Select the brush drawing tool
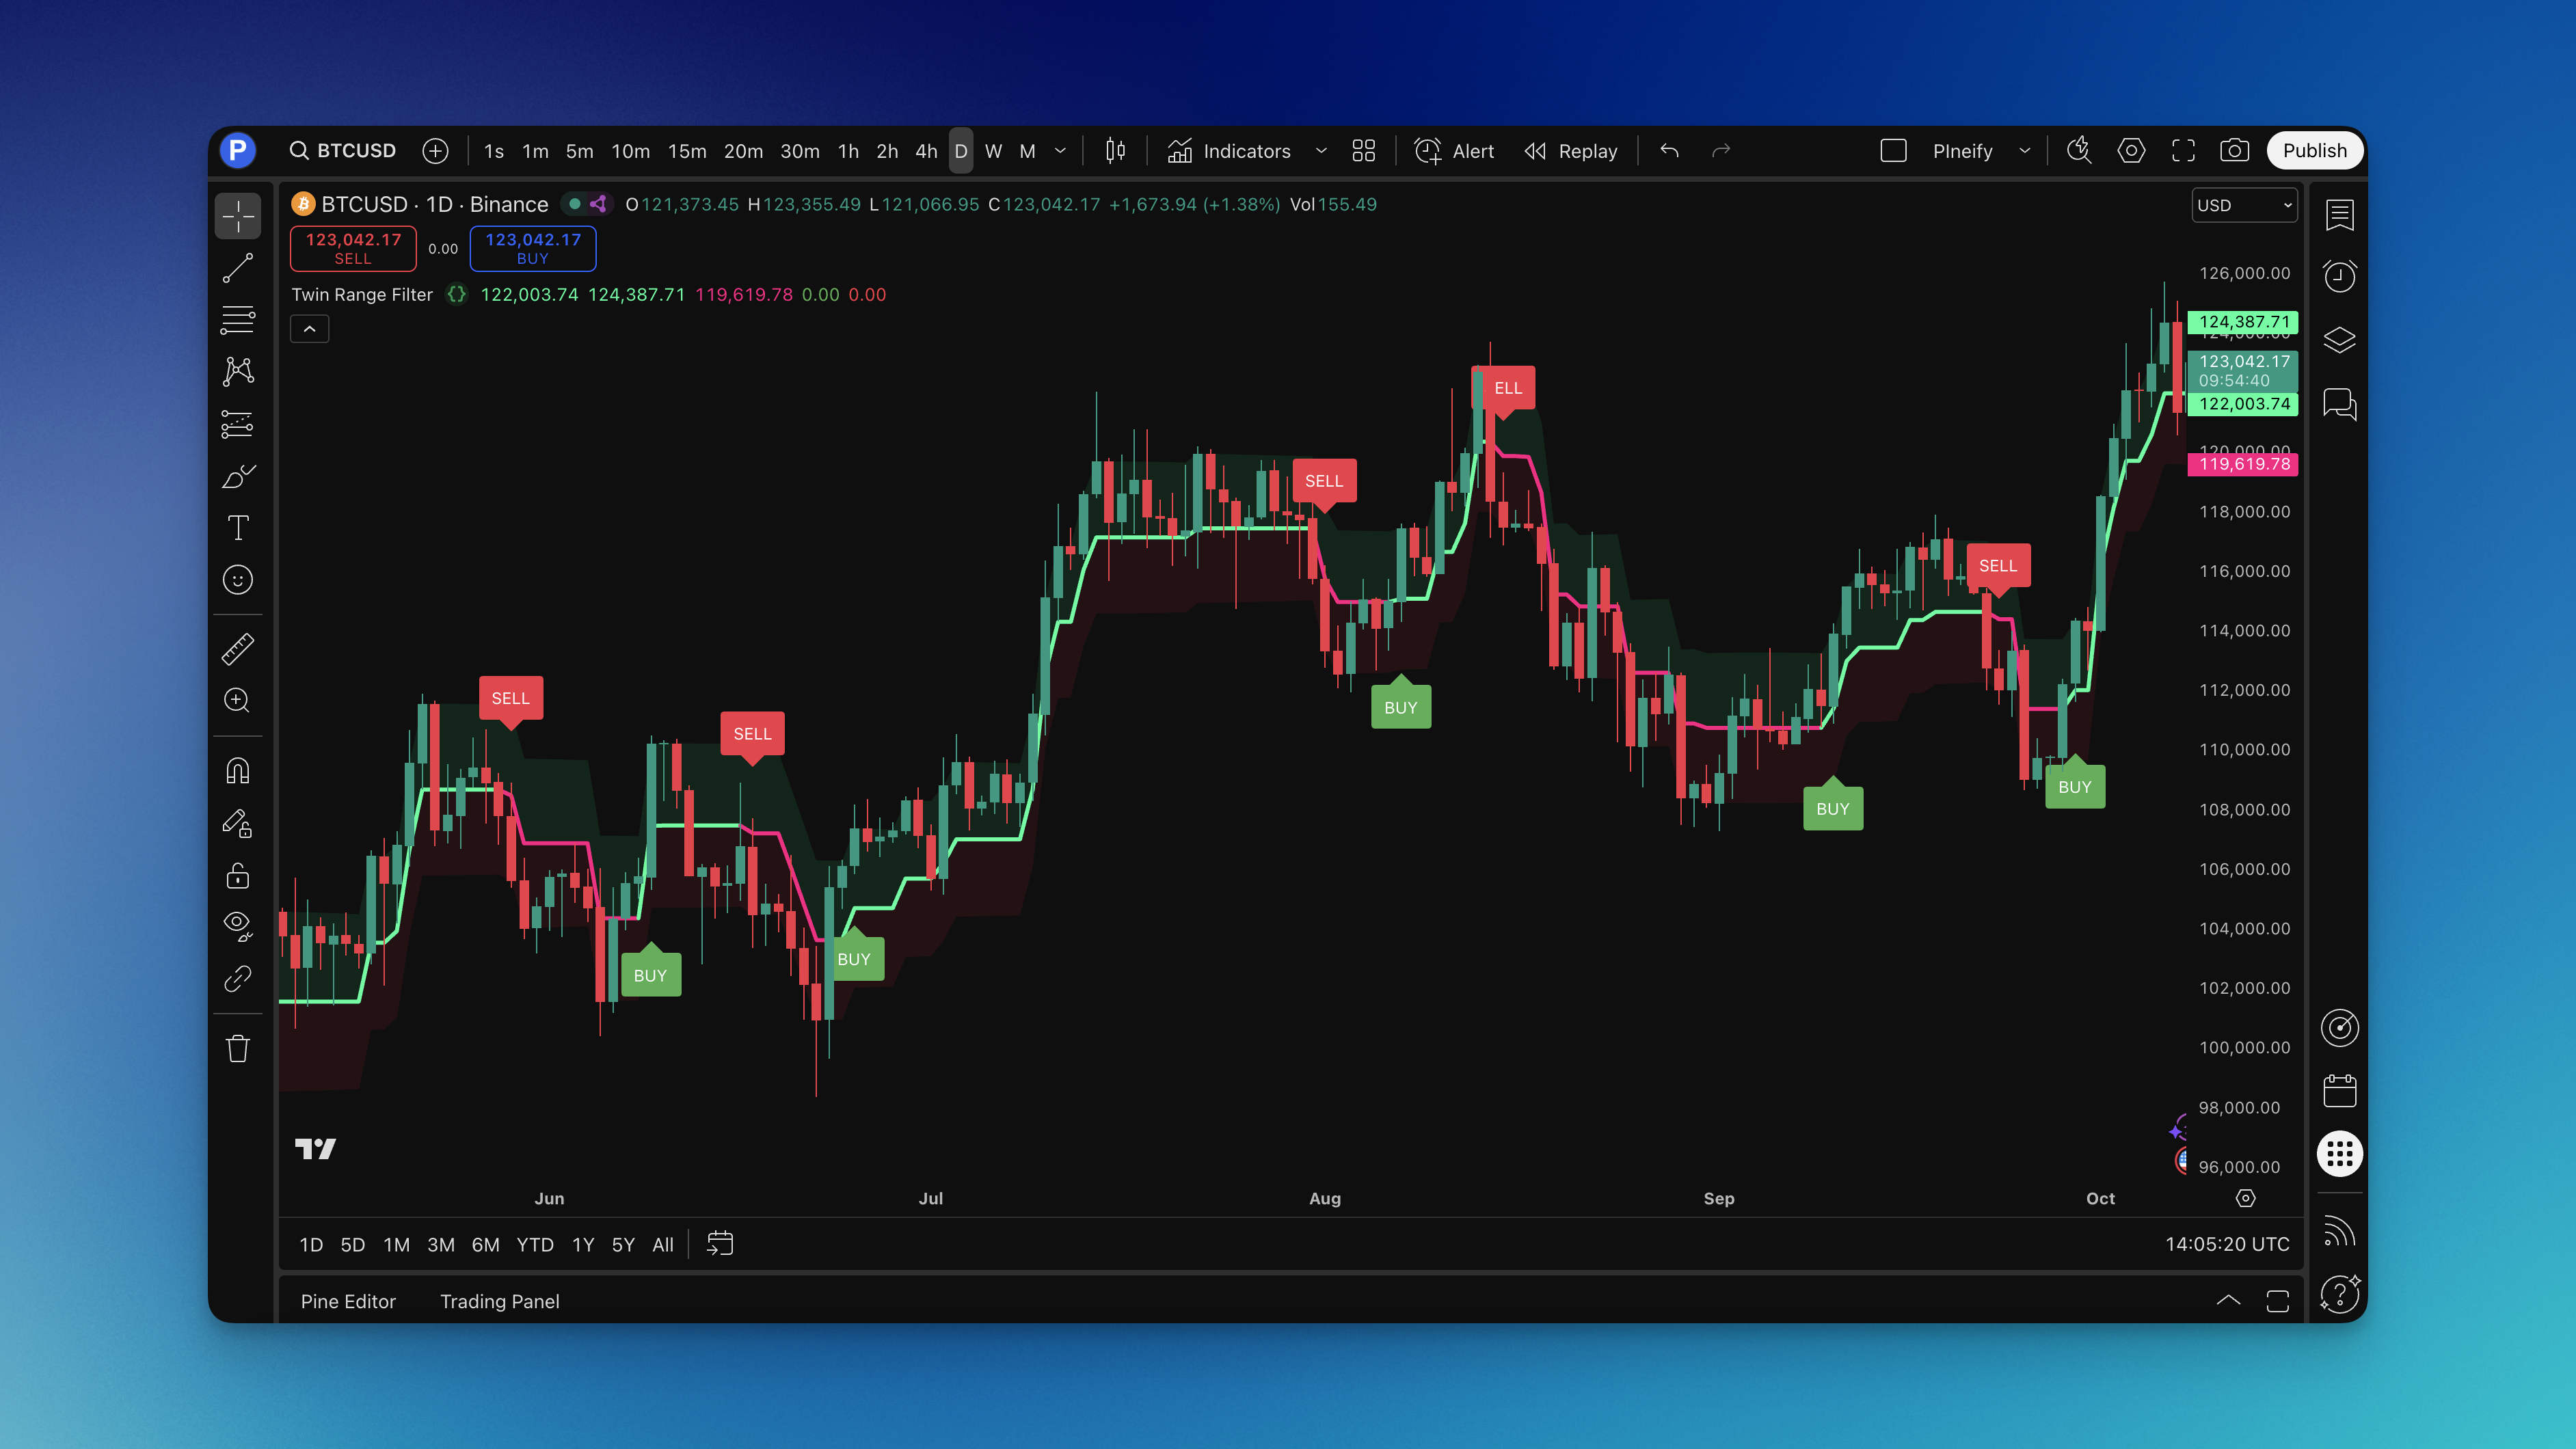The image size is (2576, 1449). [x=238, y=476]
